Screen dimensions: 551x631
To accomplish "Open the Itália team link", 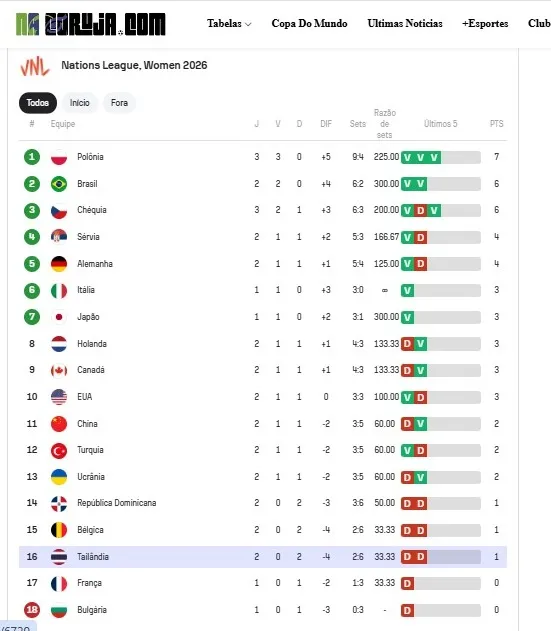I will (86, 290).
